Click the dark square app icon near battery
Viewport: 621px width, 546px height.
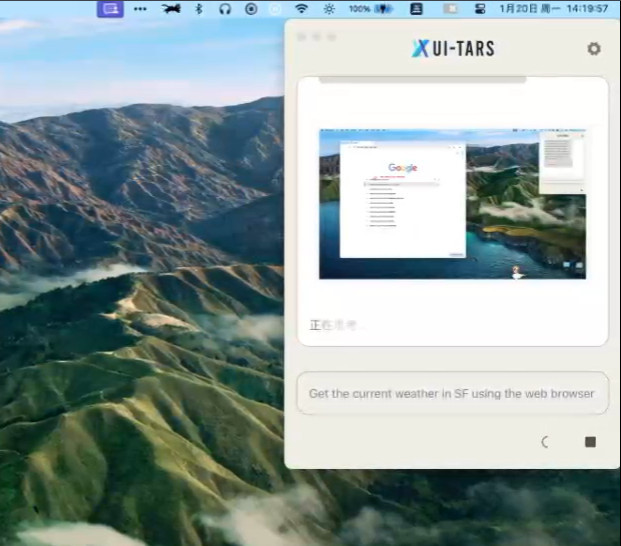416,9
